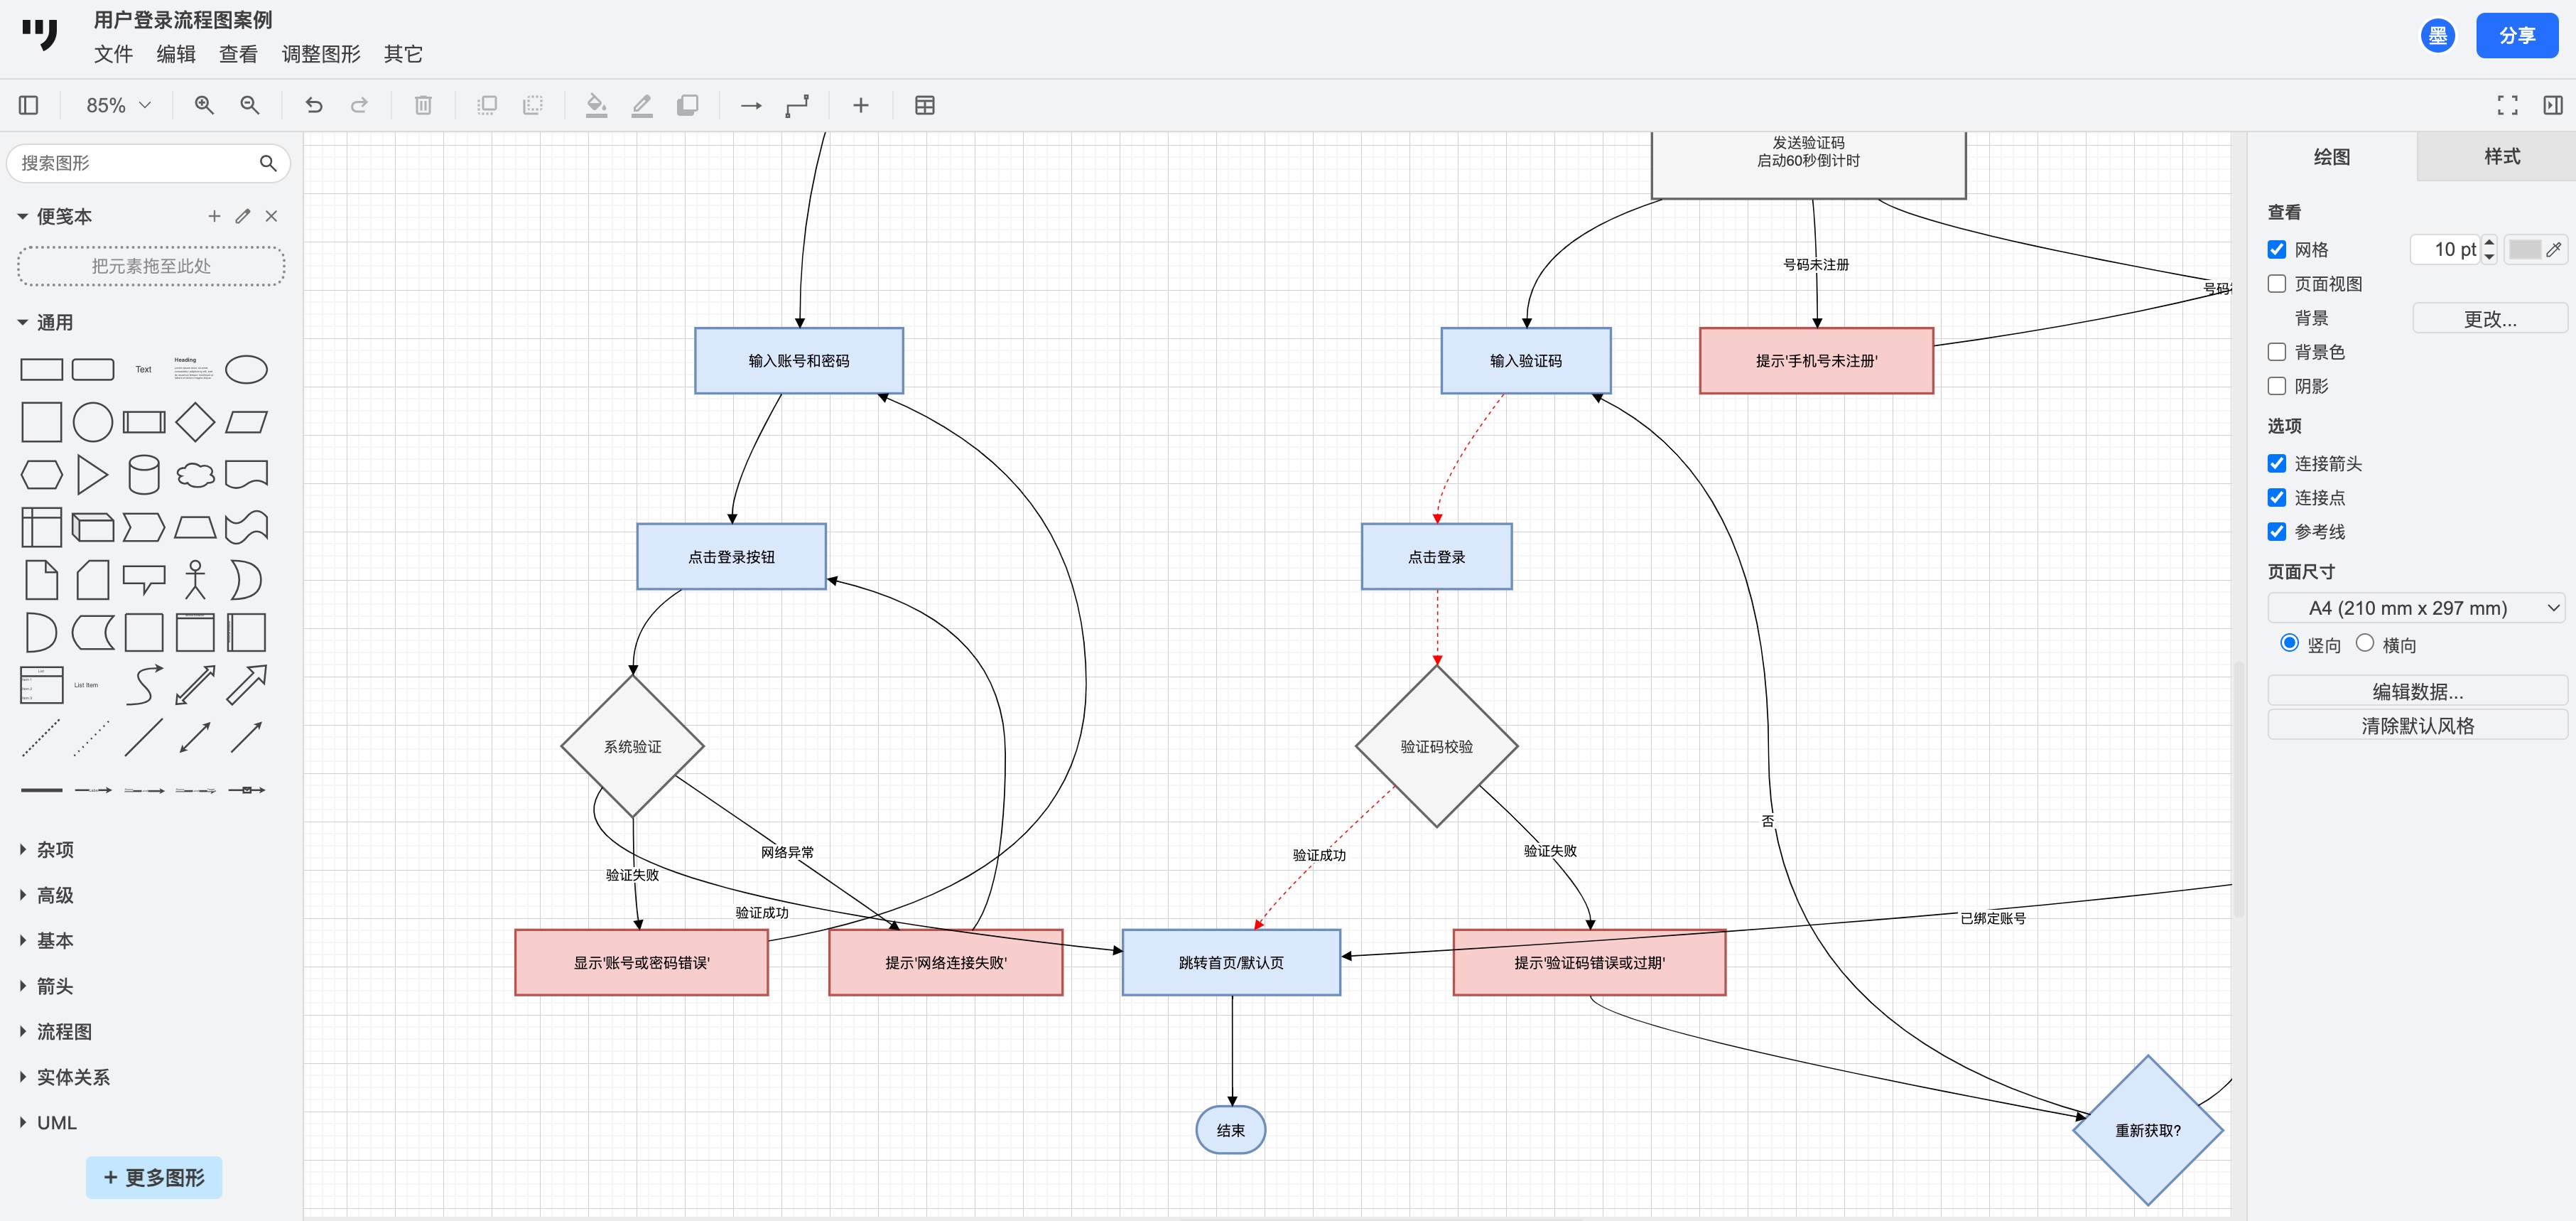2576x1221 pixels.
Task: Select the cylinder shape in palette
Action: (x=144, y=475)
